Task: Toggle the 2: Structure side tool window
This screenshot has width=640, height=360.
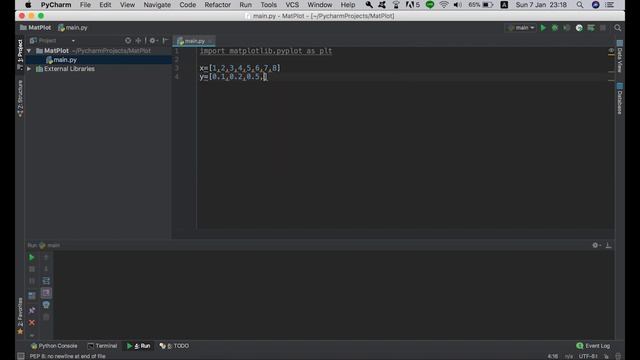Action: tap(20, 98)
